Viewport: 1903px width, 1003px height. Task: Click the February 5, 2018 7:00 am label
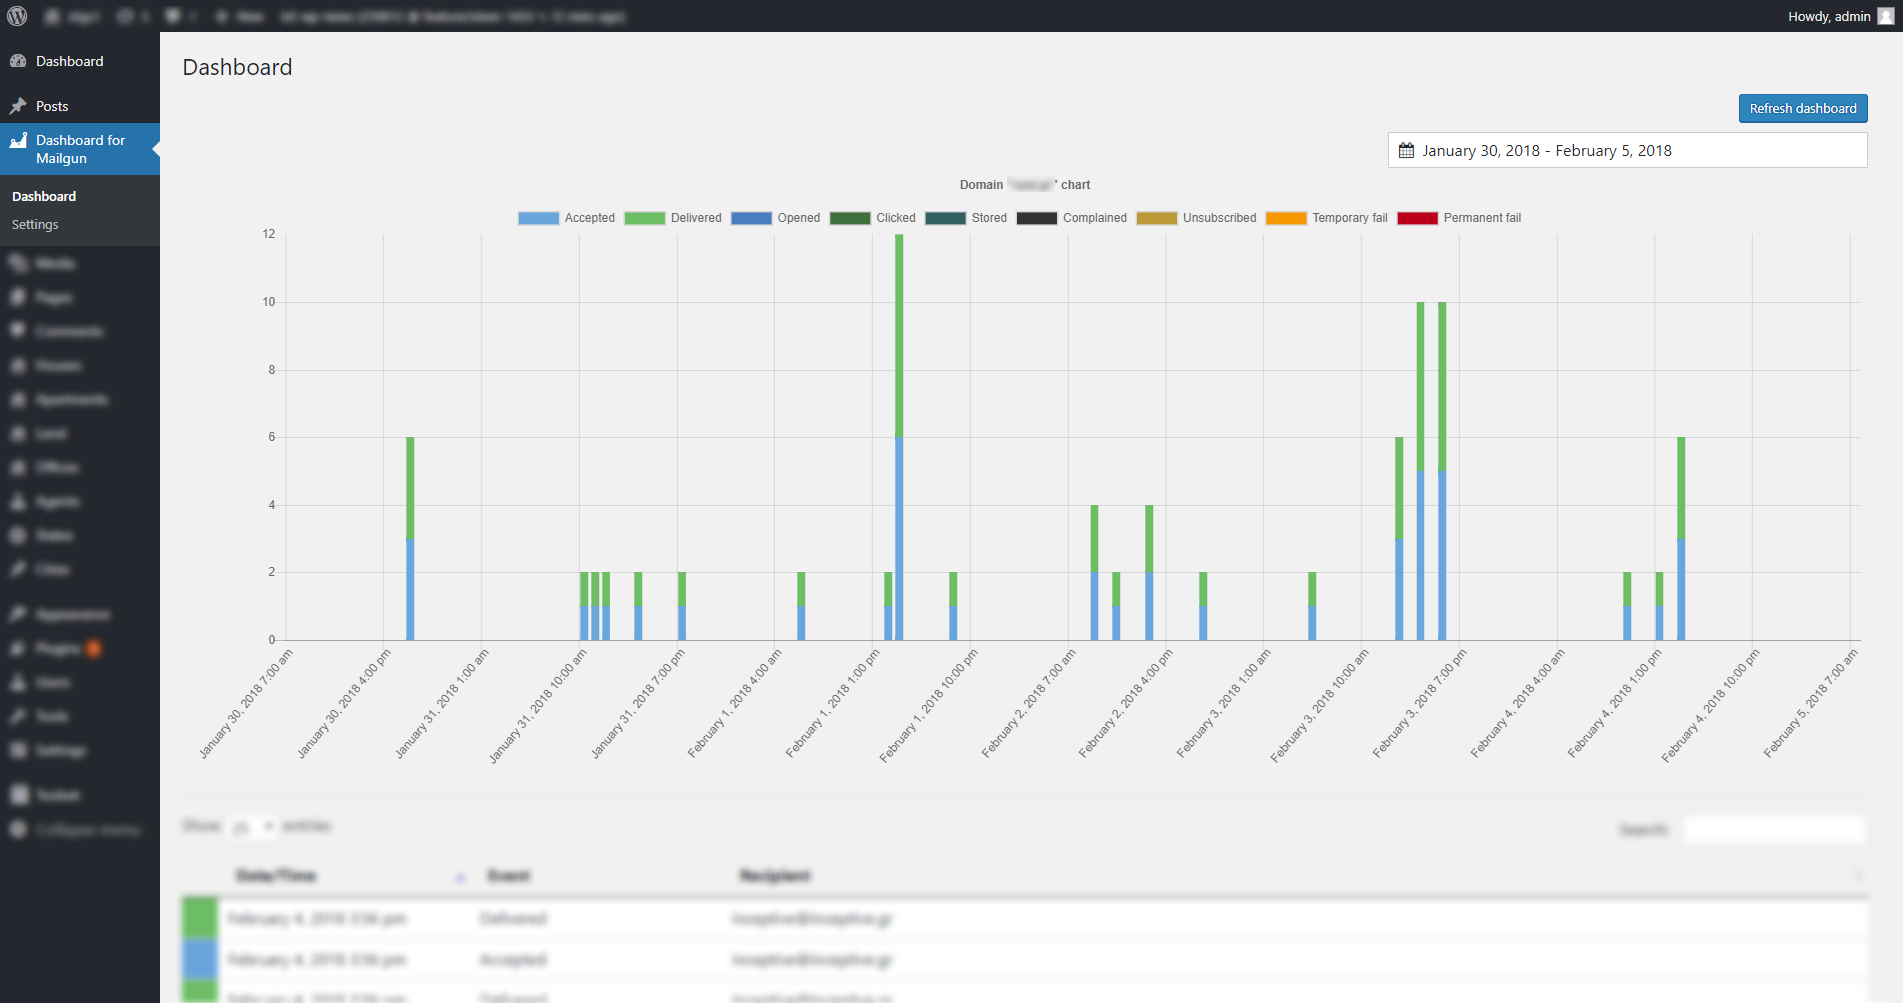(x=1810, y=704)
